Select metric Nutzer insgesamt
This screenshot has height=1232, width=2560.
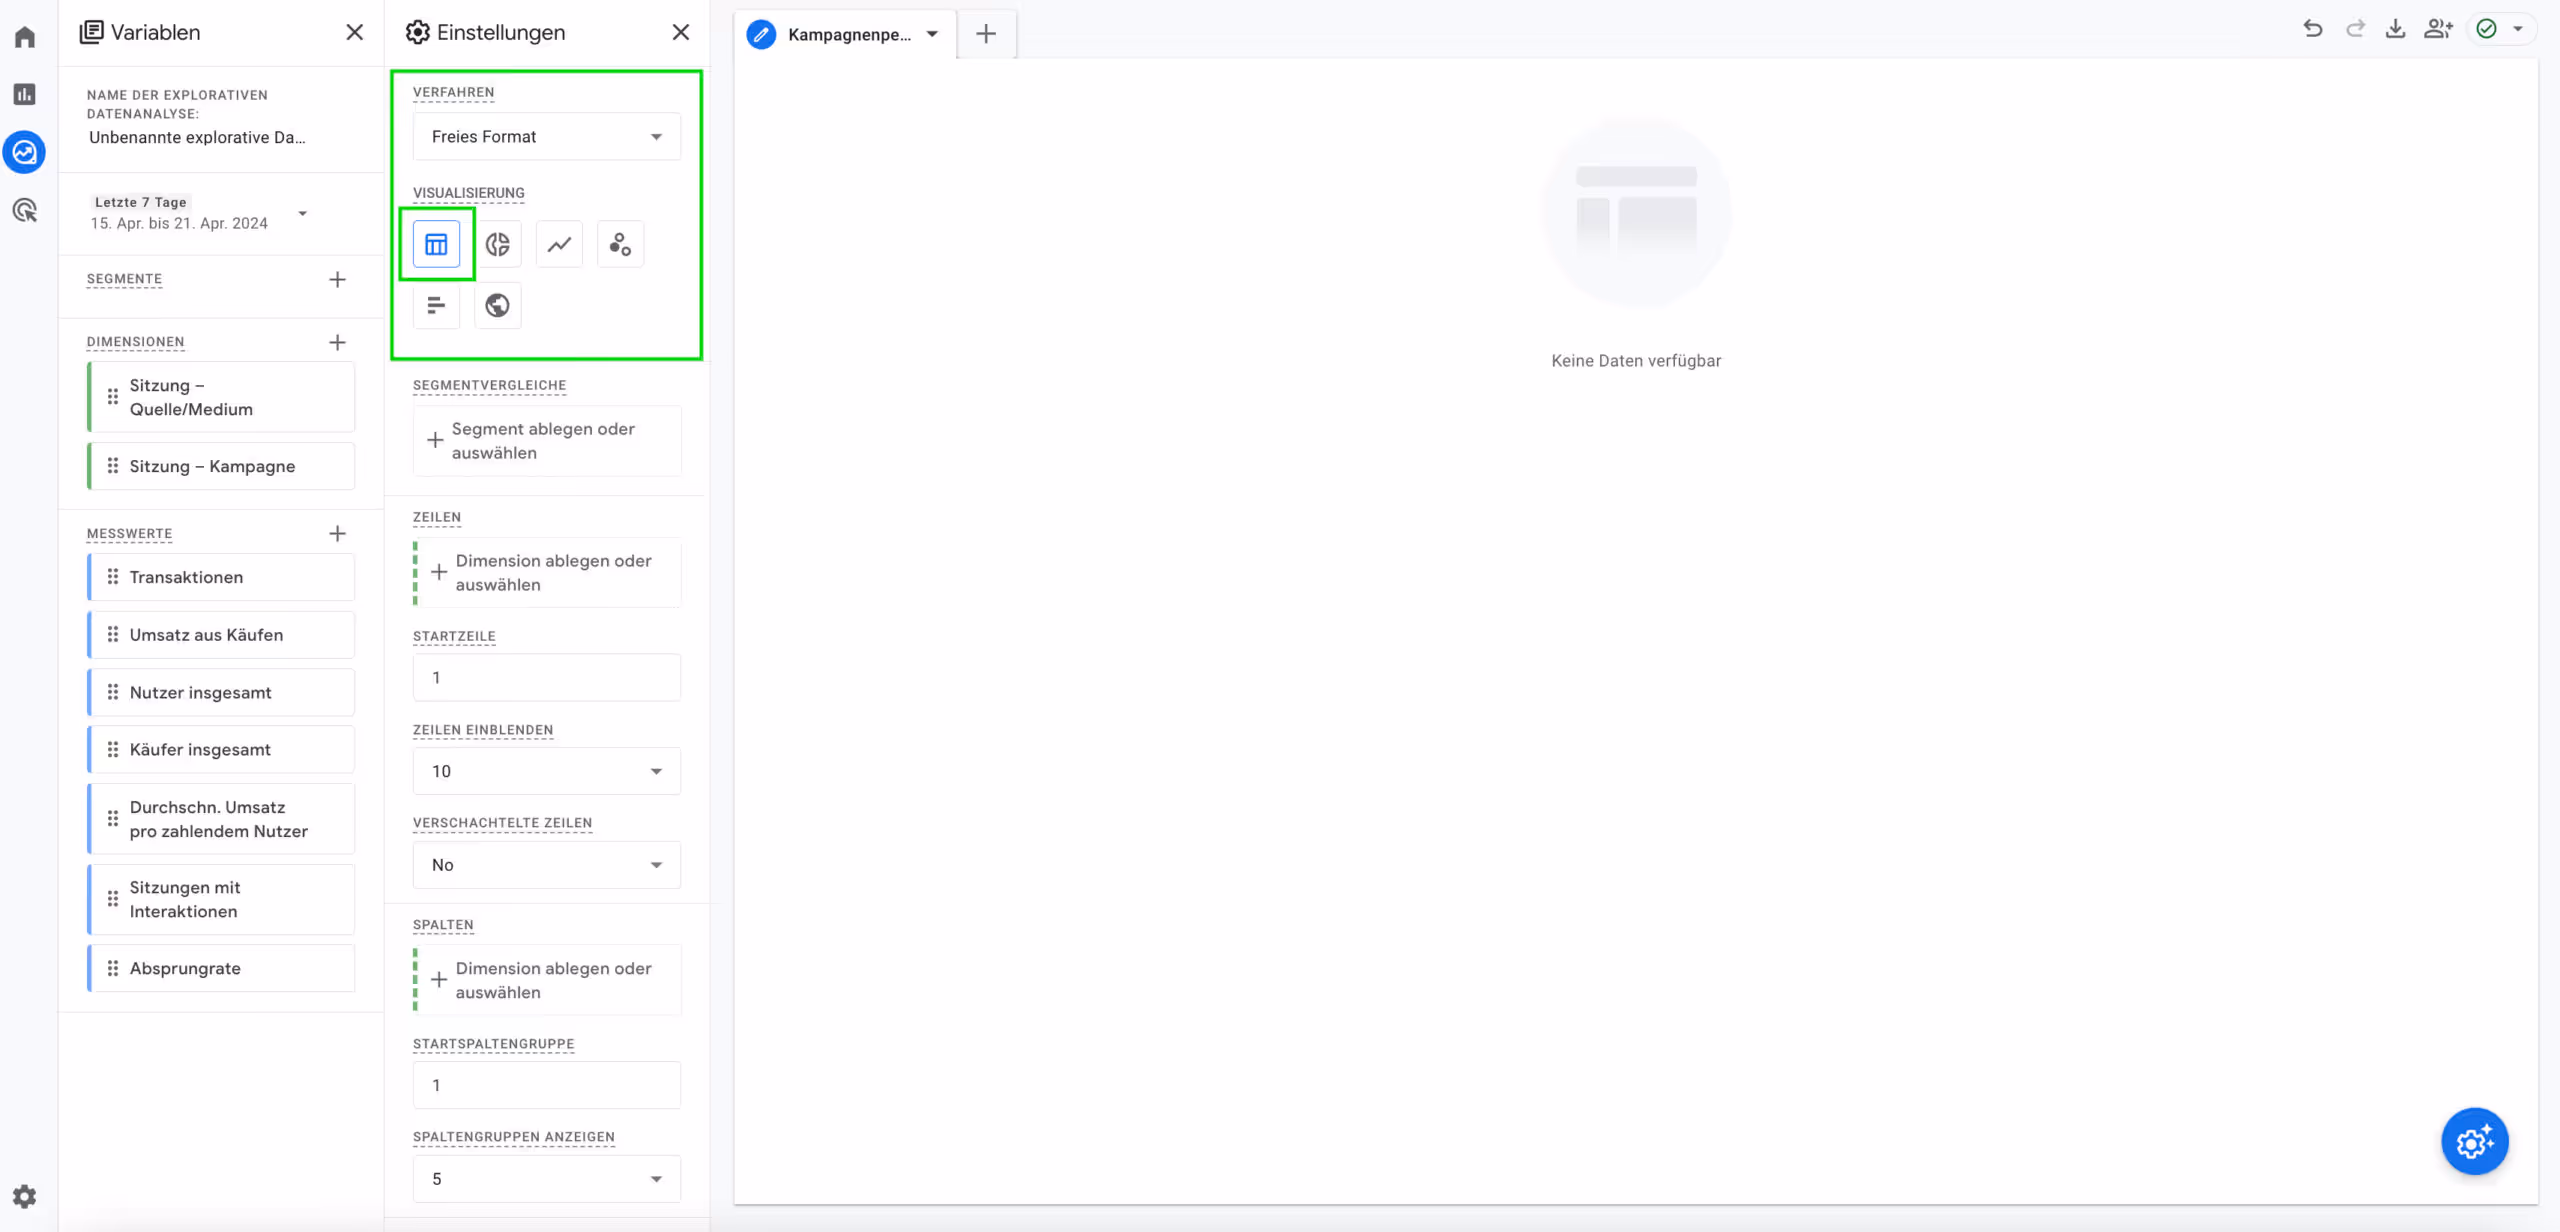[x=221, y=692]
